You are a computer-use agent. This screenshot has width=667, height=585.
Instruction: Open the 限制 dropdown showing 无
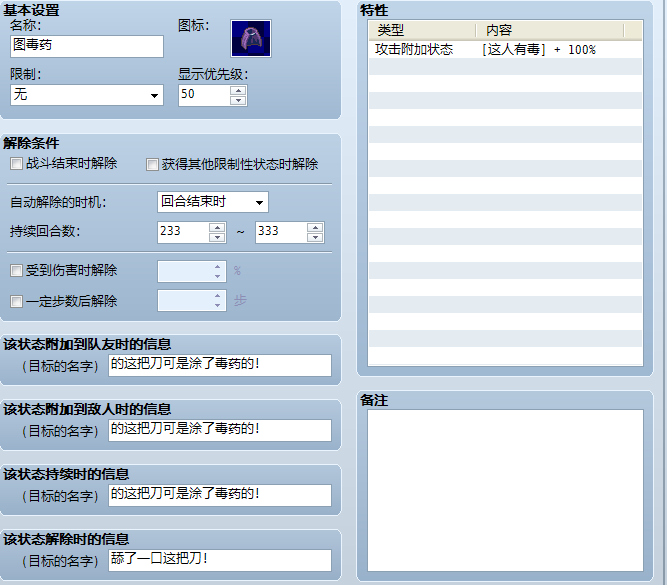point(87,95)
